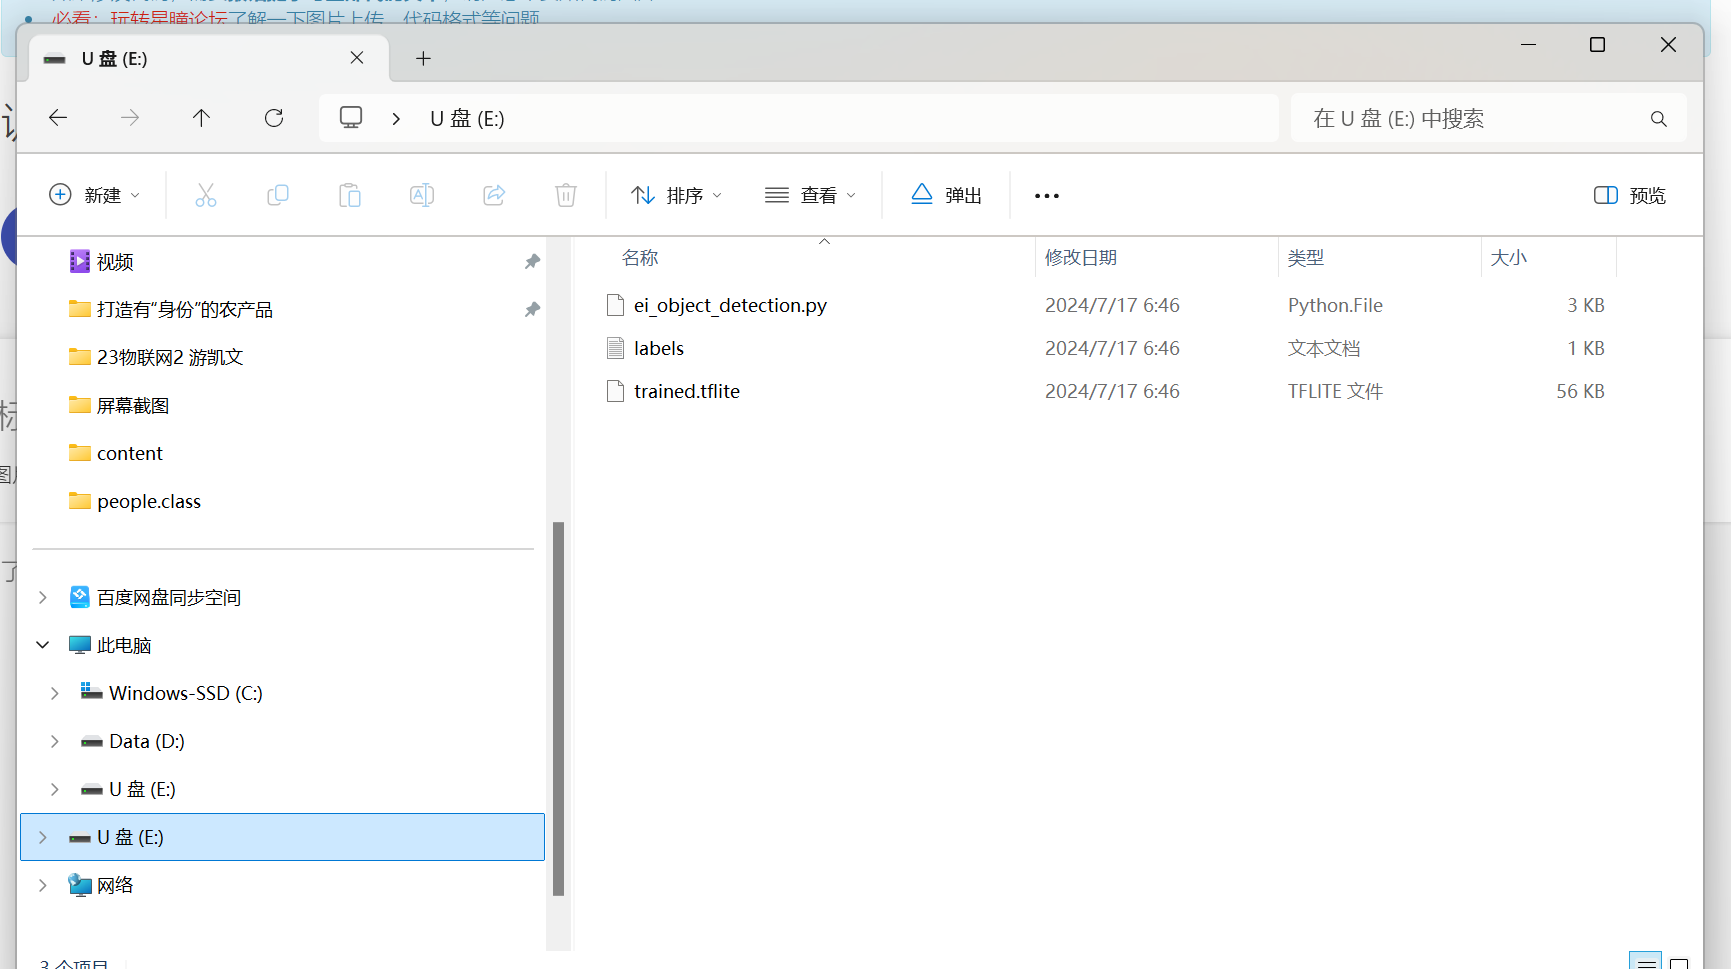This screenshot has width=1731, height=969.
Task: Expand path chevron before U 盘 (E:)
Action: (x=396, y=119)
